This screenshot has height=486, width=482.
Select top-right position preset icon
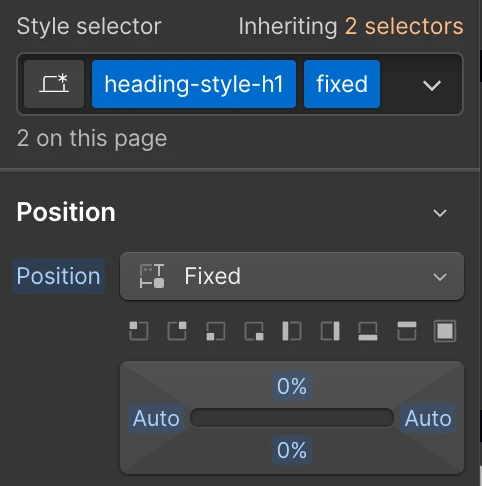177,331
